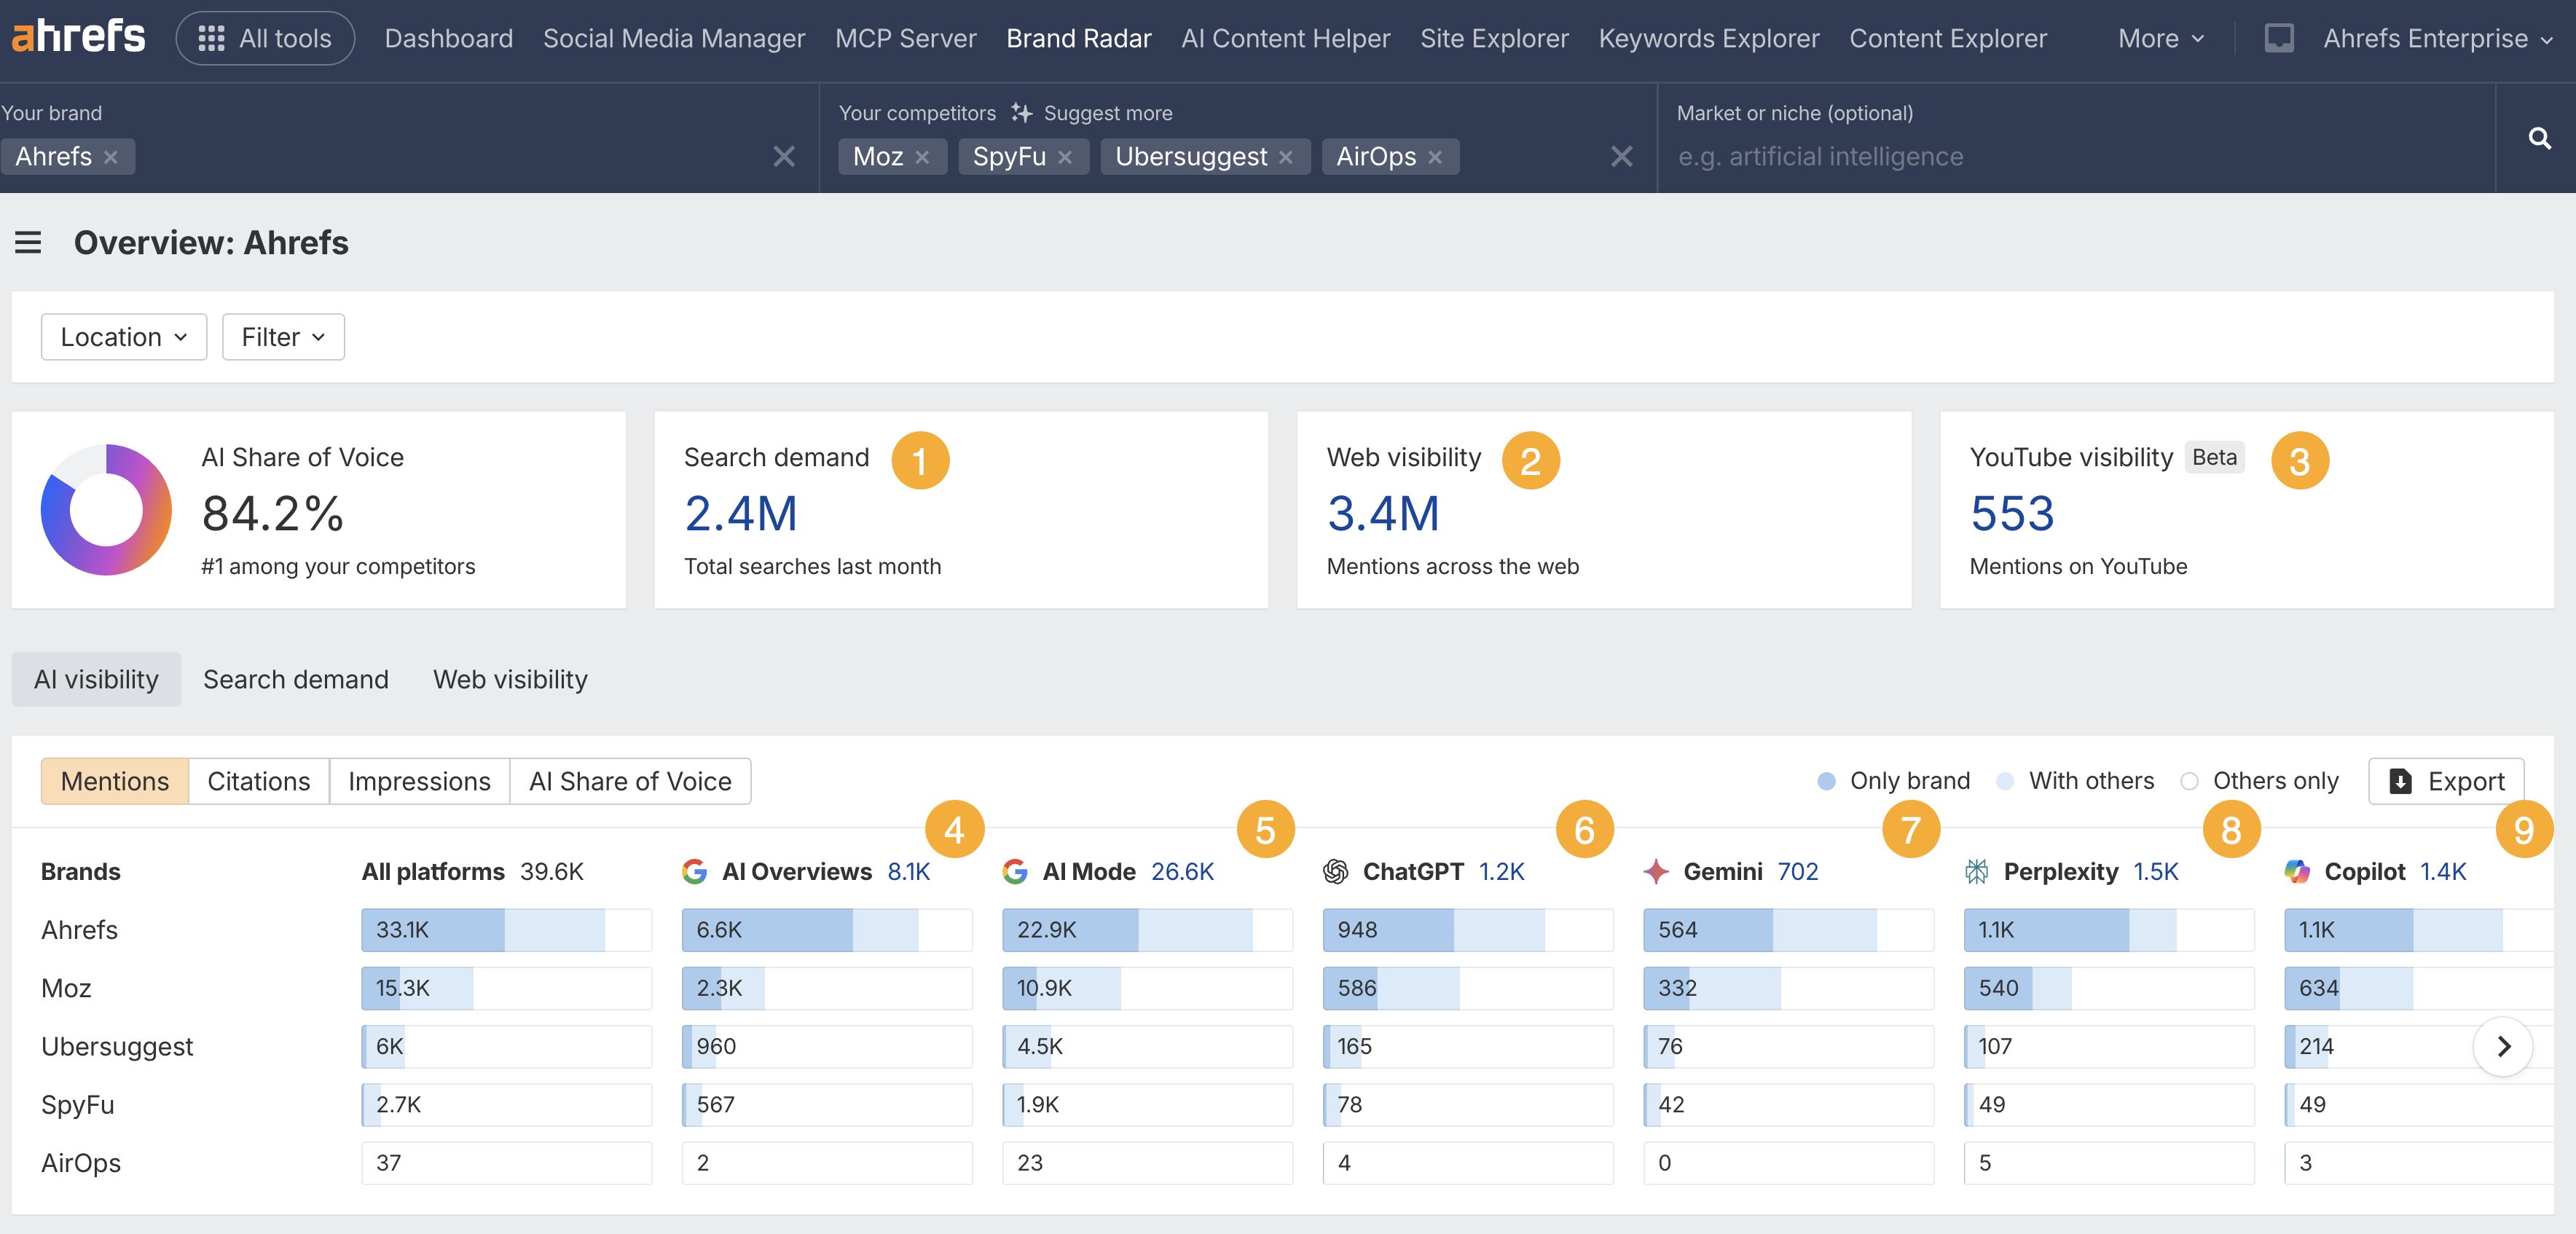The height and width of the screenshot is (1234, 2576).
Task: Open the hamburger sidebar menu
Action: tap(28, 243)
